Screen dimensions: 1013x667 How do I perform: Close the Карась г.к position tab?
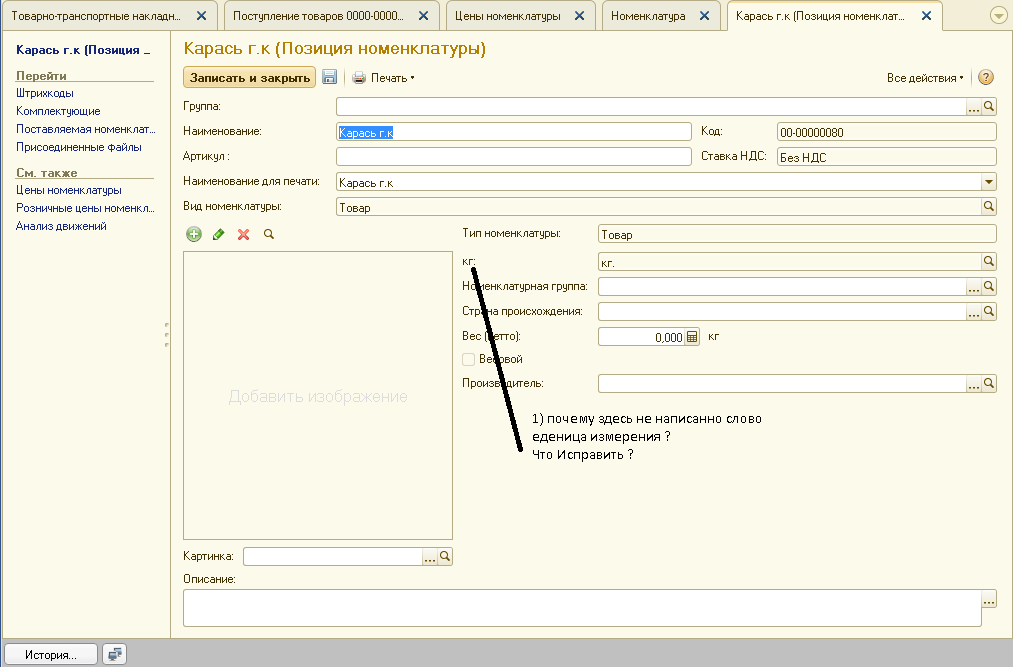tap(926, 16)
